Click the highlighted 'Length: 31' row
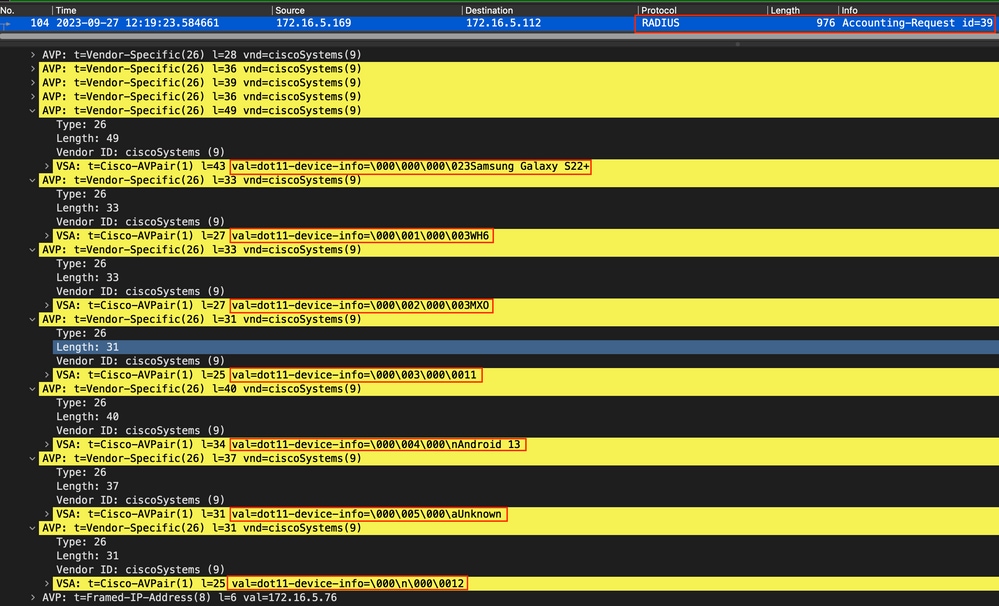 tap(526, 347)
